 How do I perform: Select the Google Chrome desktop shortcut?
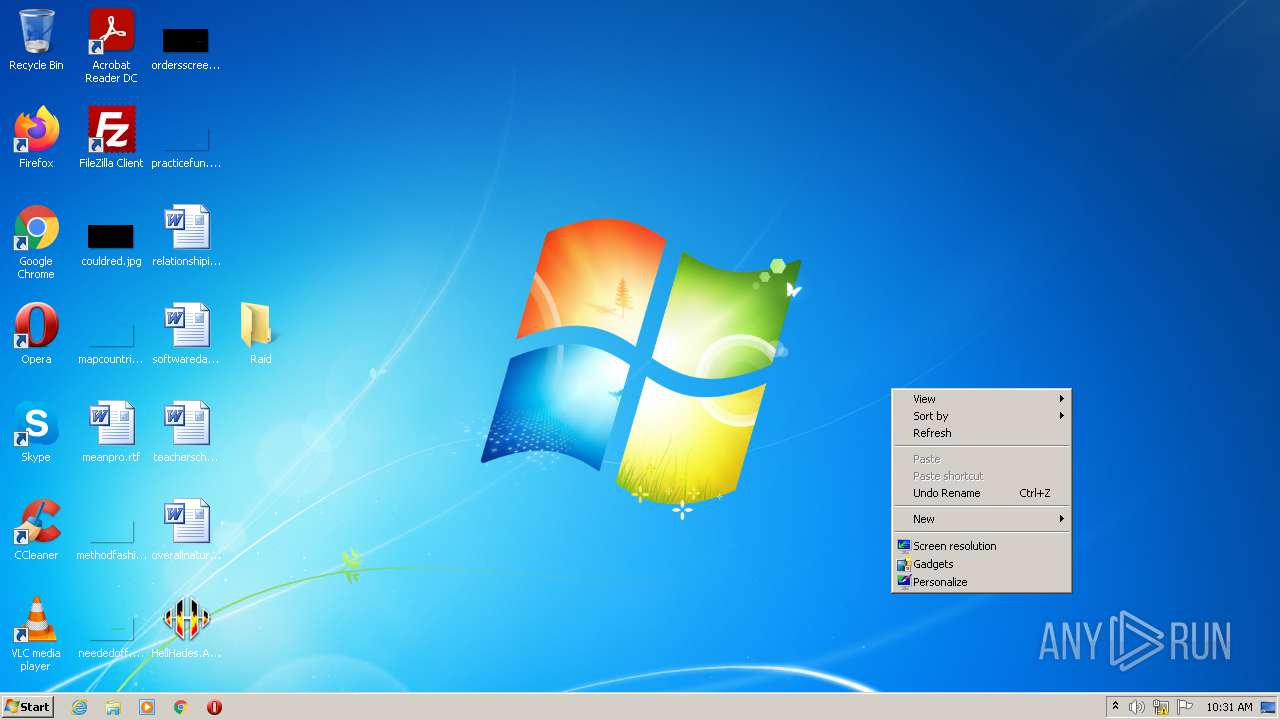(36, 241)
